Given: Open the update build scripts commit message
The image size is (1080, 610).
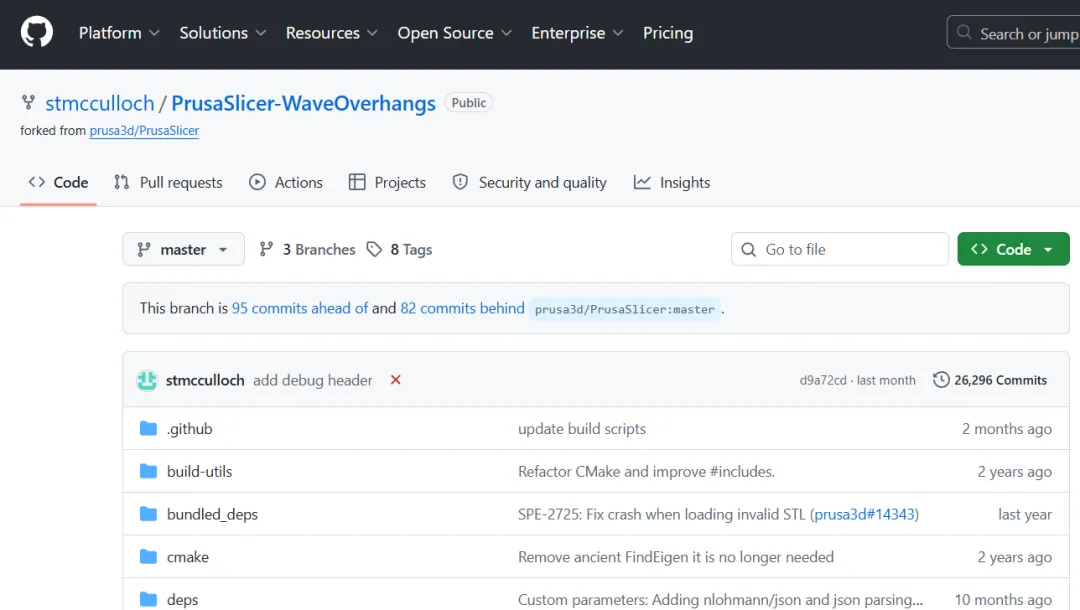Looking at the screenshot, I should [x=582, y=429].
